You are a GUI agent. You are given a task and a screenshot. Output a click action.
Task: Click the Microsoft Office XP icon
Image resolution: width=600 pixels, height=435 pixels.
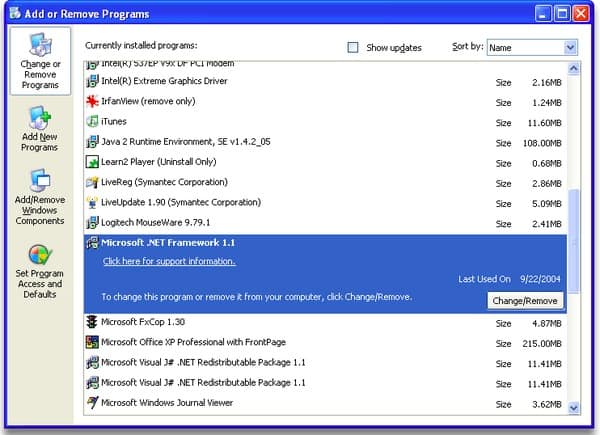[92, 342]
